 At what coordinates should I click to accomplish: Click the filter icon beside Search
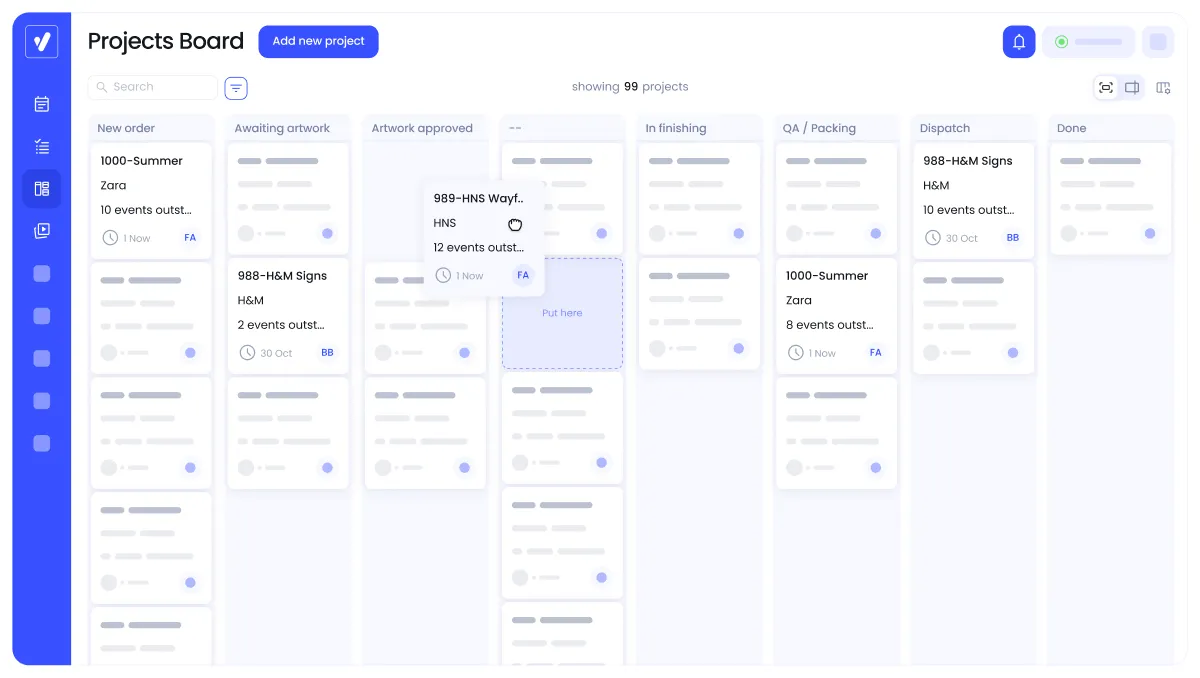[236, 88]
